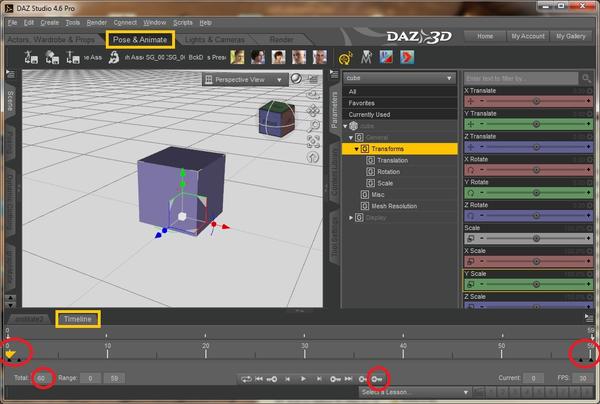Click the X Translate slider handle

pyautogui.click(x=536, y=101)
